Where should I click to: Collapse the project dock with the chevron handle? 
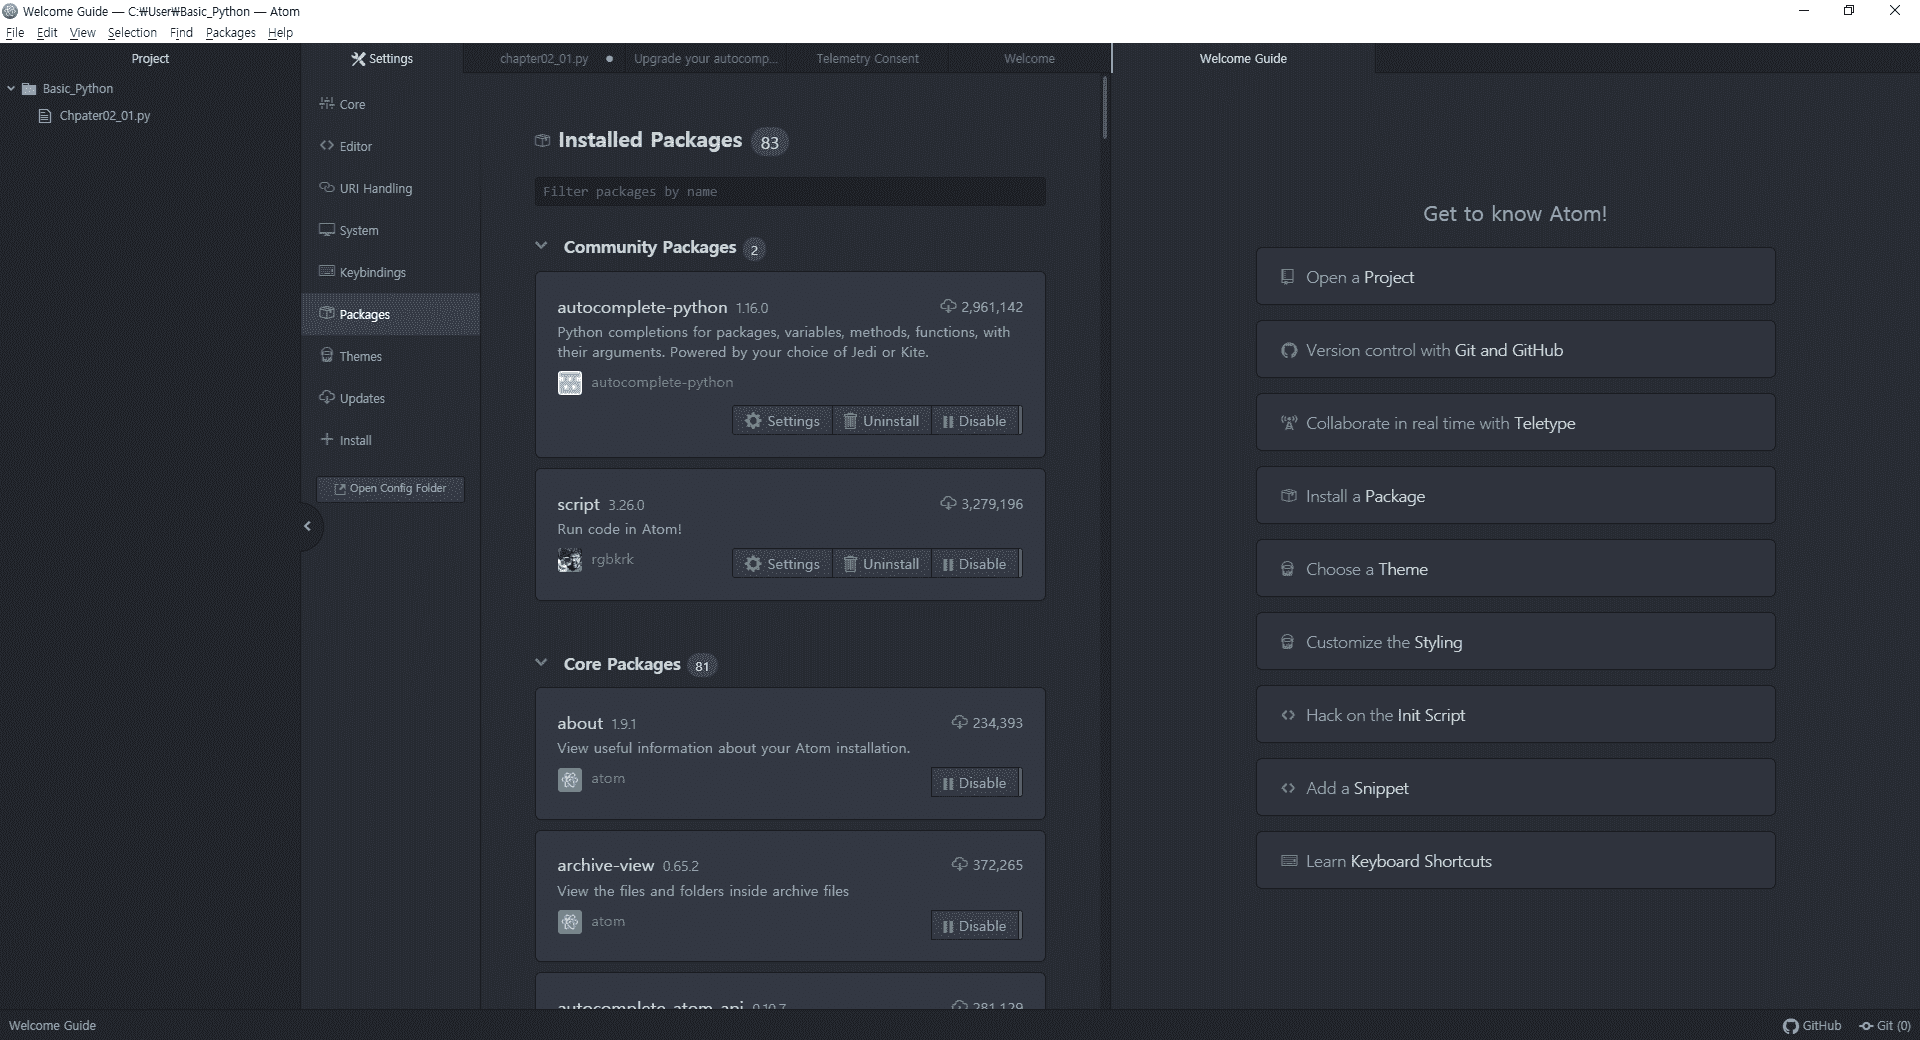[x=307, y=527]
